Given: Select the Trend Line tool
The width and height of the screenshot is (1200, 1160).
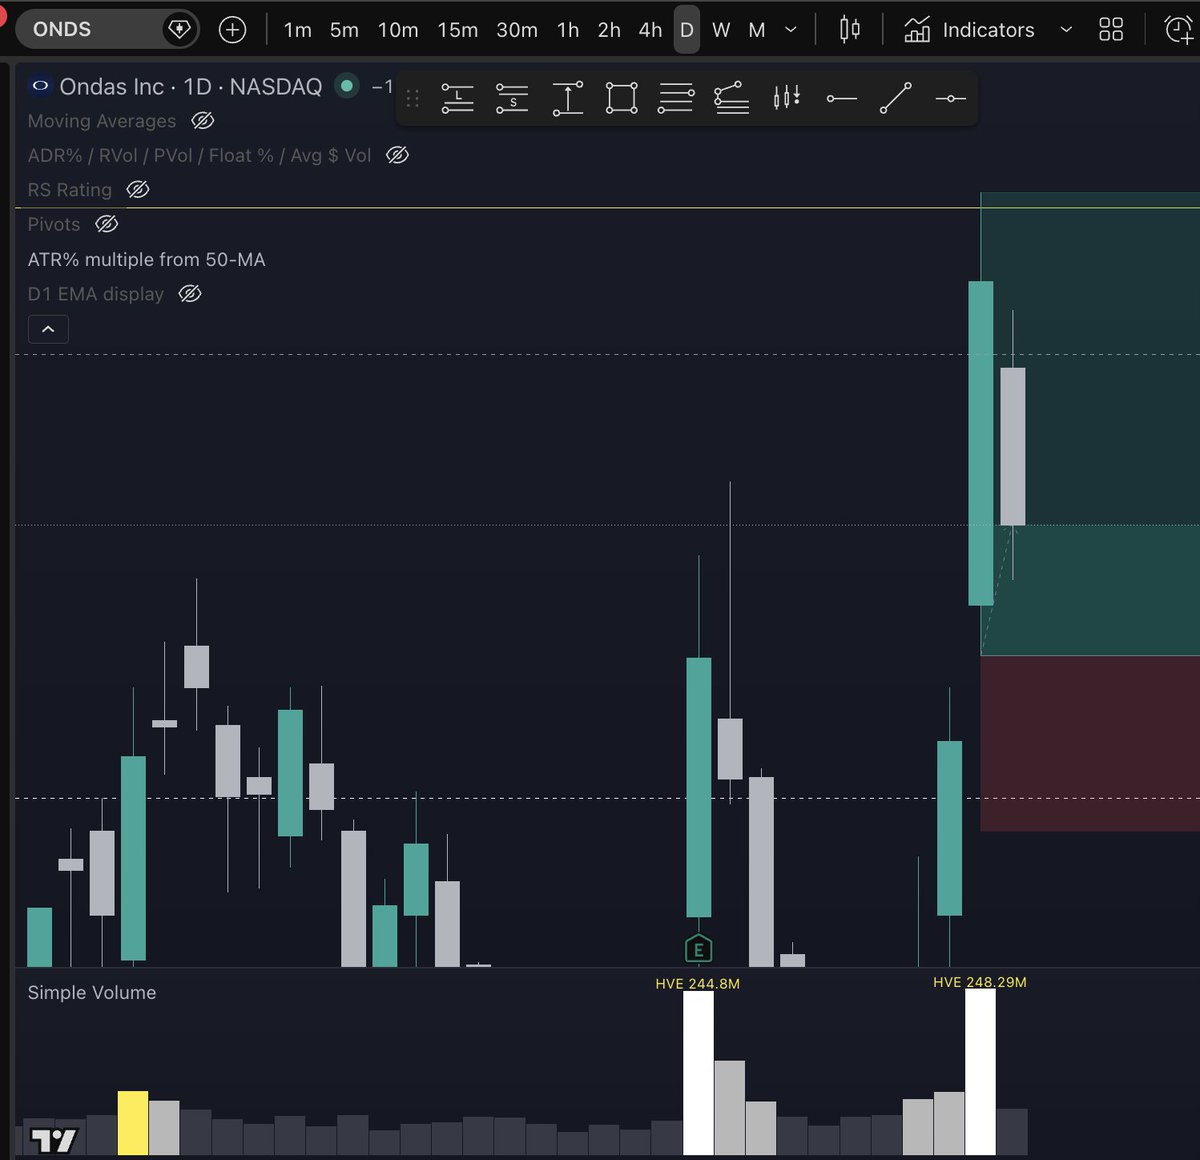Looking at the screenshot, I should tap(896, 98).
